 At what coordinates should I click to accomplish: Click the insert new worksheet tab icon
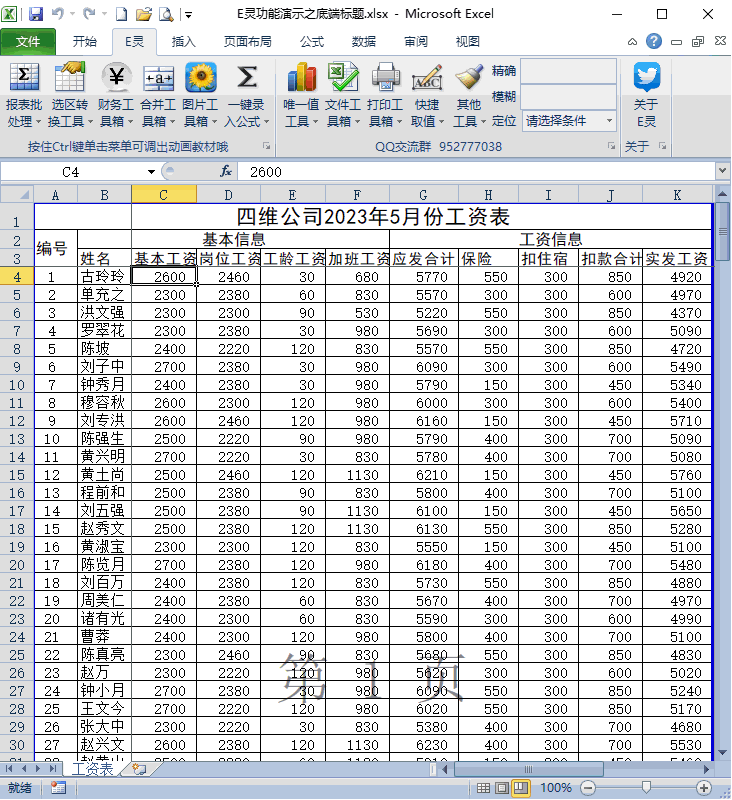[139, 769]
